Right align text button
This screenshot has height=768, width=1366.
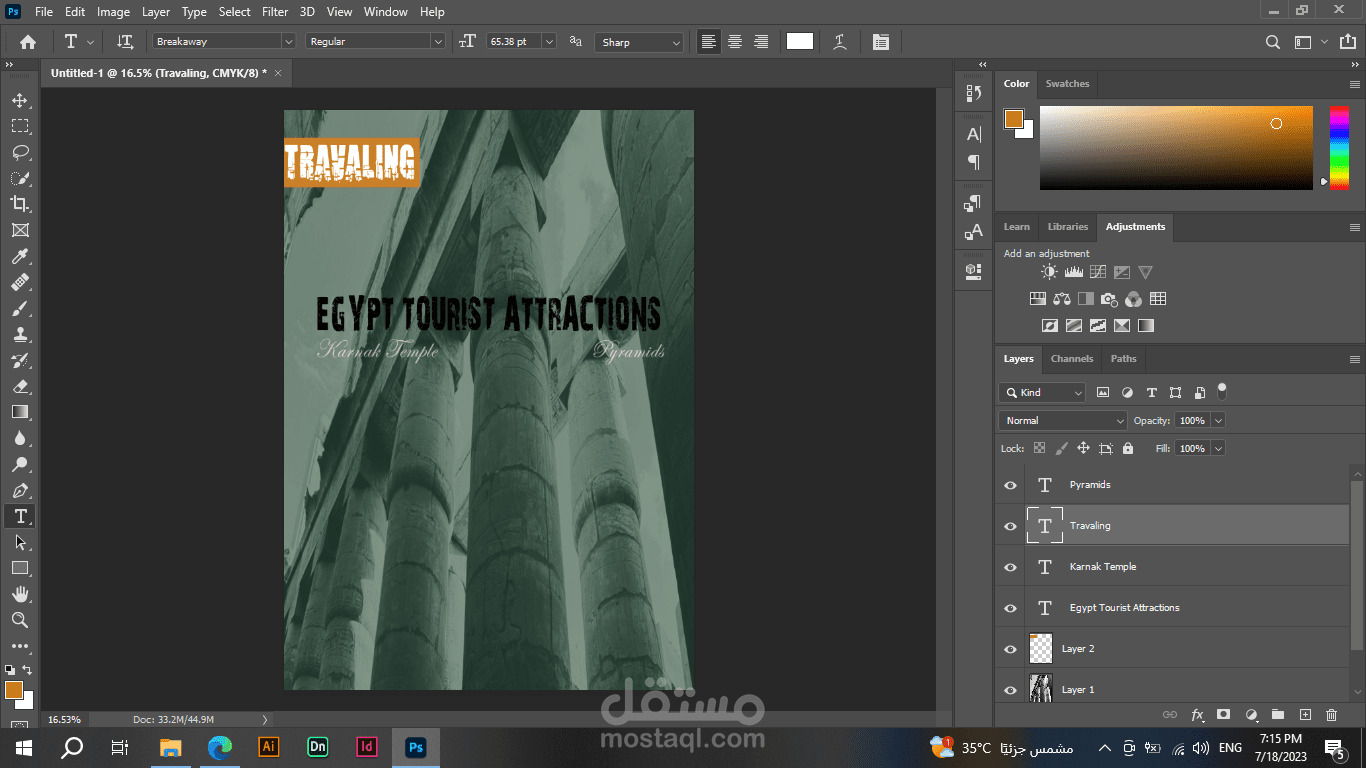[x=761, y=42]
